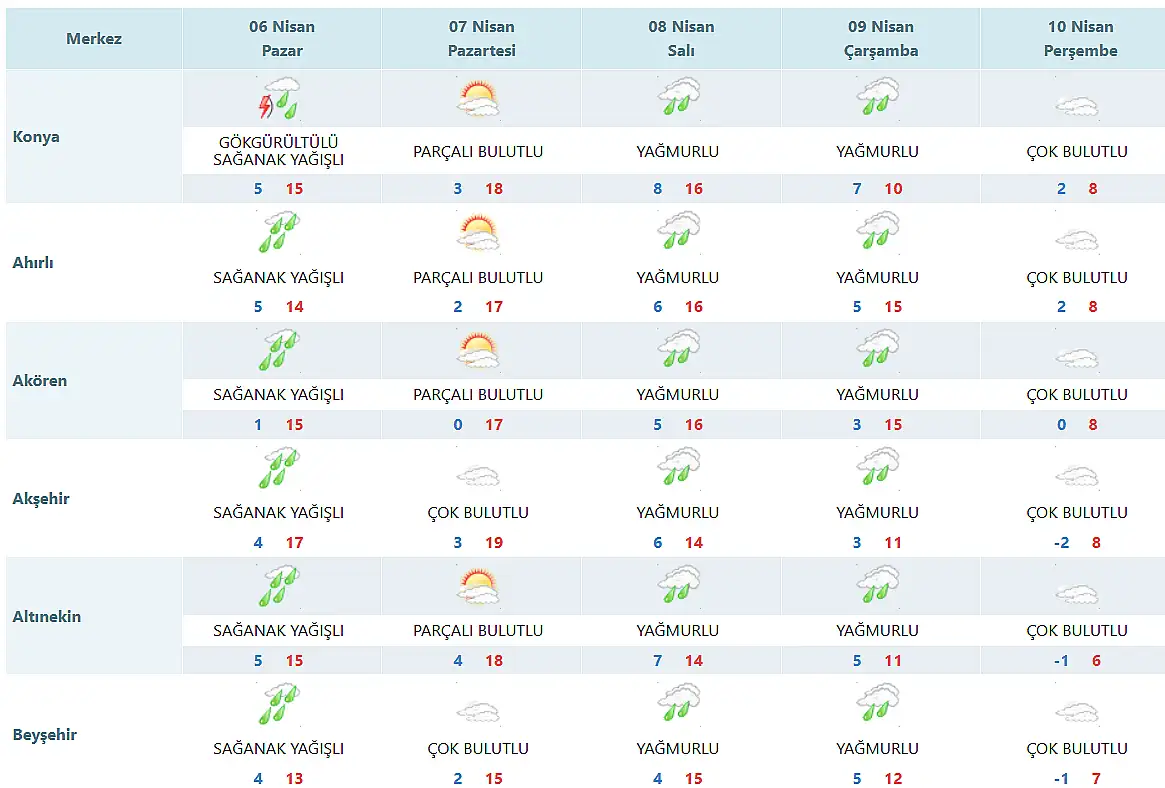
Task: Click Akören's cloudy icon for 10 Nisan
Action: pyautogui.click(x=1077, y=358)
